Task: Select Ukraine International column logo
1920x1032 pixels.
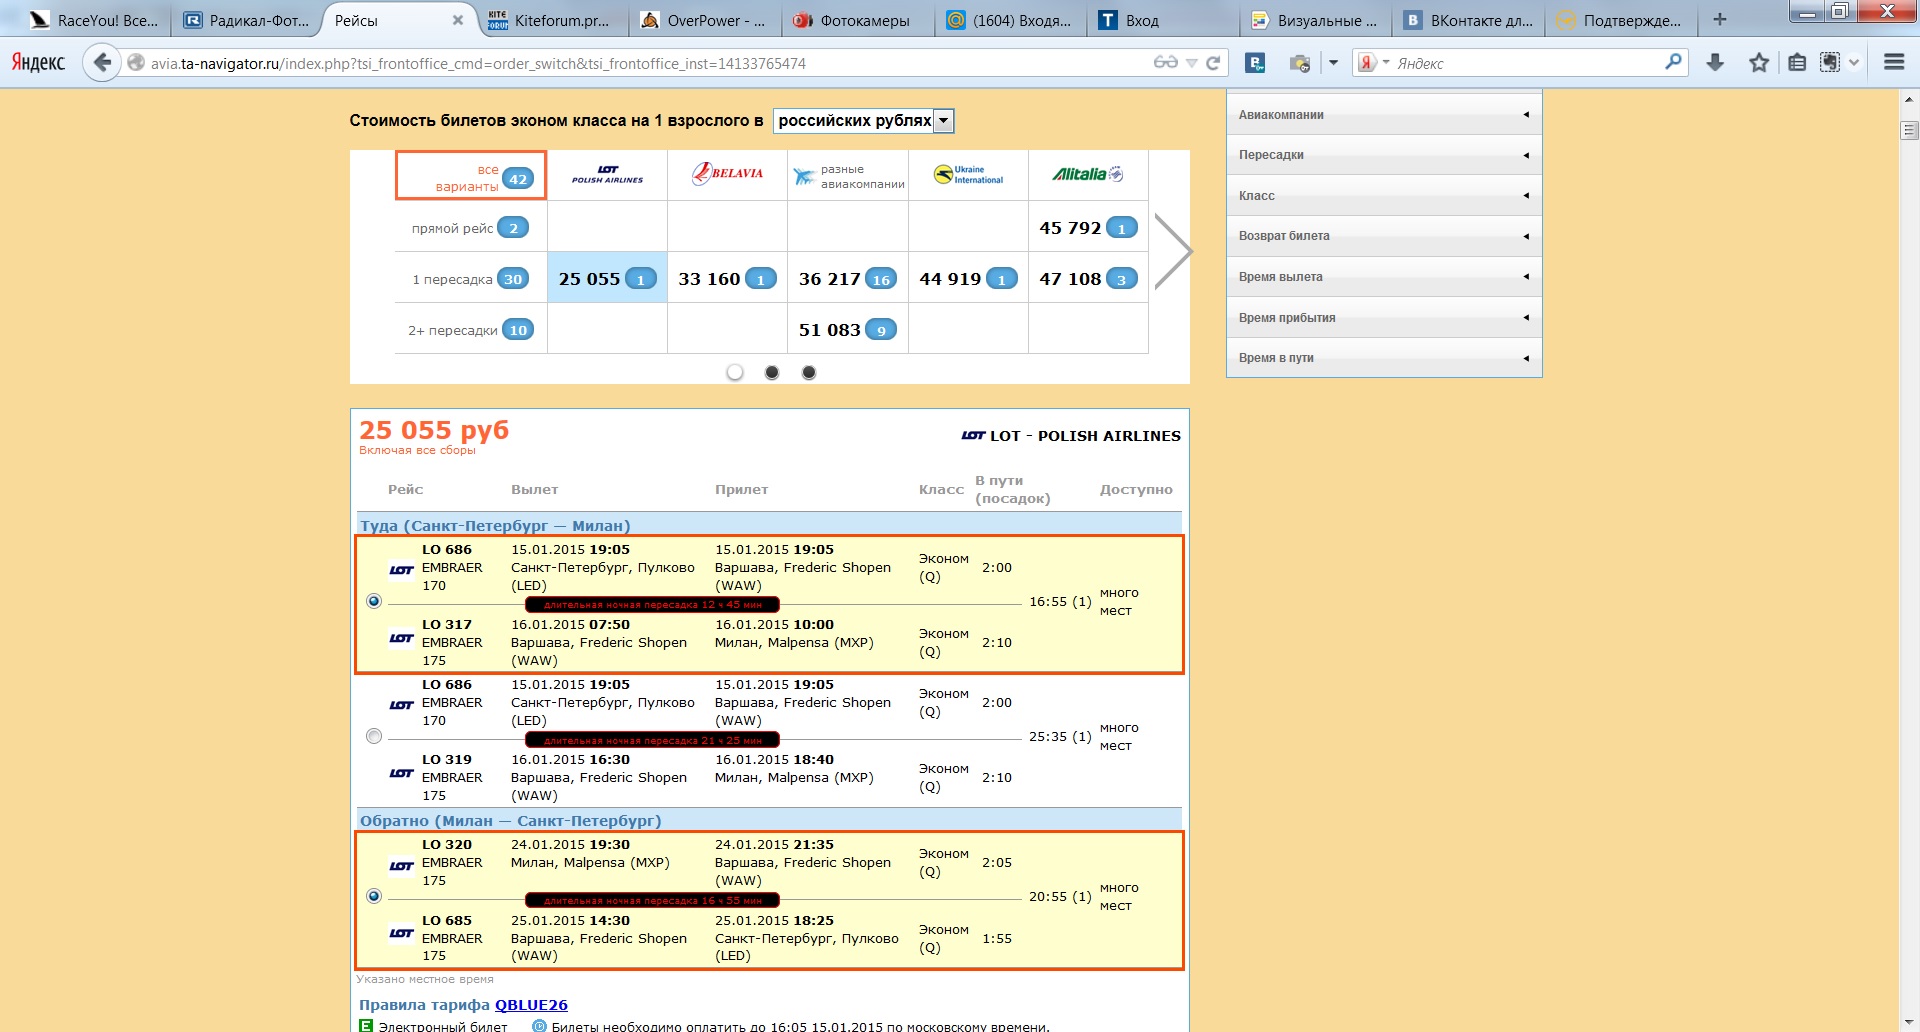Action: pyautogui.click(x=968, y=175)
